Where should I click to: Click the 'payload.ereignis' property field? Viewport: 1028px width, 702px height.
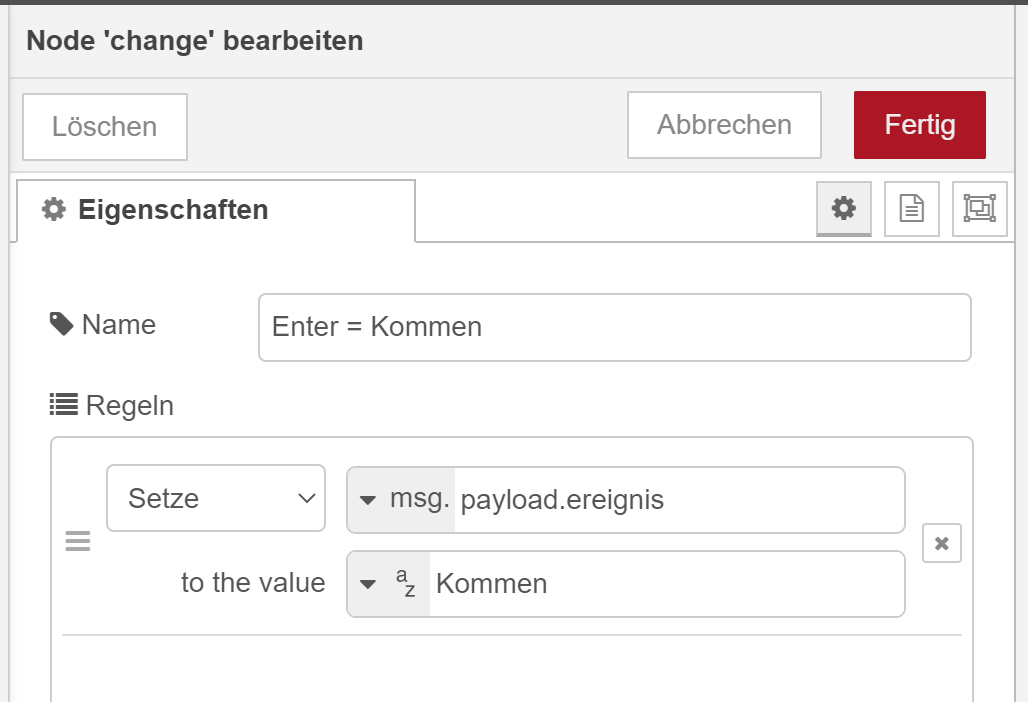click(678, 500)
